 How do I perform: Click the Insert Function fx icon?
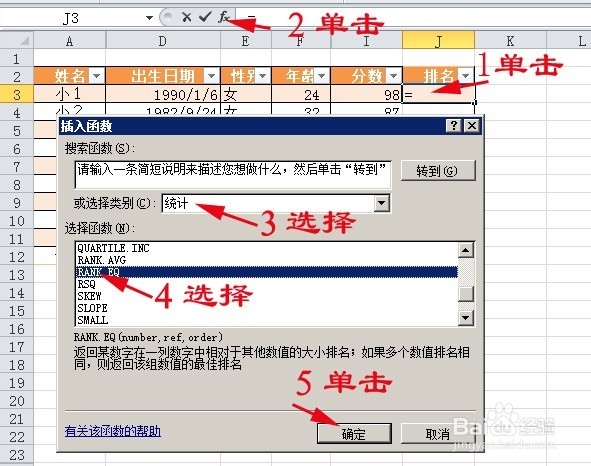coord(224,17)
